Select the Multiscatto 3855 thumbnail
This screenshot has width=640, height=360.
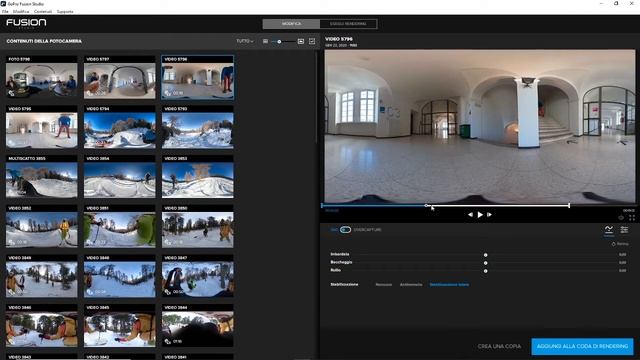click(42, 177)
